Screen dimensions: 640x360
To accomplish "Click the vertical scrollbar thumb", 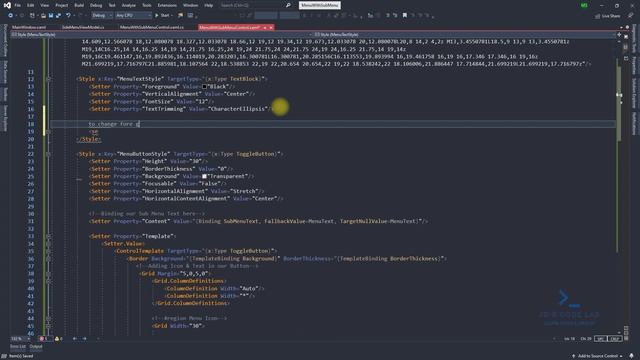I will click(619, 103).
